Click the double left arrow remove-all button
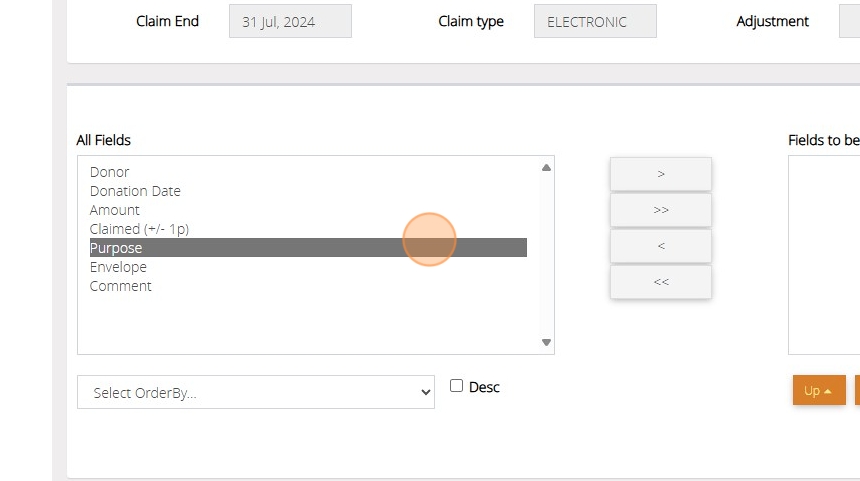Image resolution: width=860 pixels, height=481 pixels. tap(660, 282)
